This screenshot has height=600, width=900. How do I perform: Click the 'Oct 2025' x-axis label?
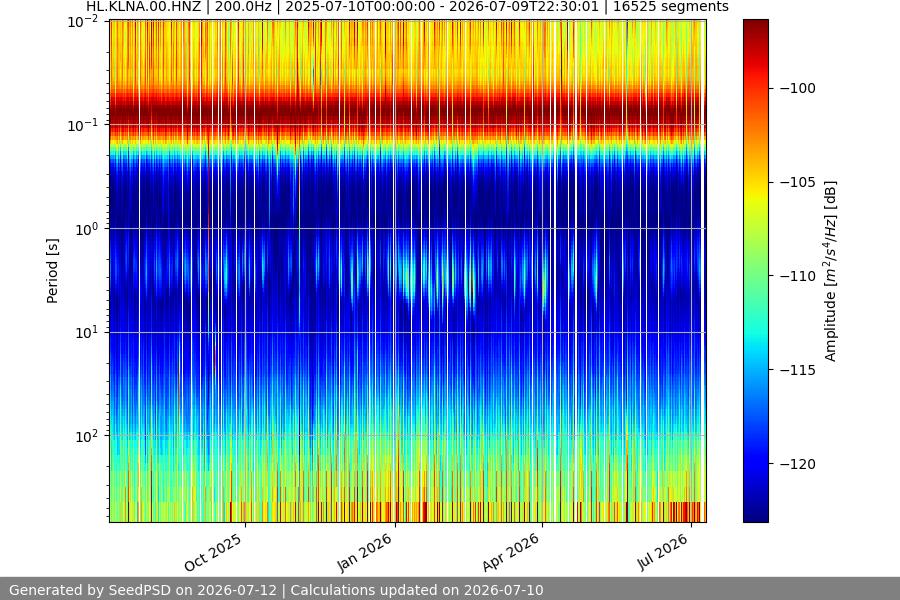214,552
